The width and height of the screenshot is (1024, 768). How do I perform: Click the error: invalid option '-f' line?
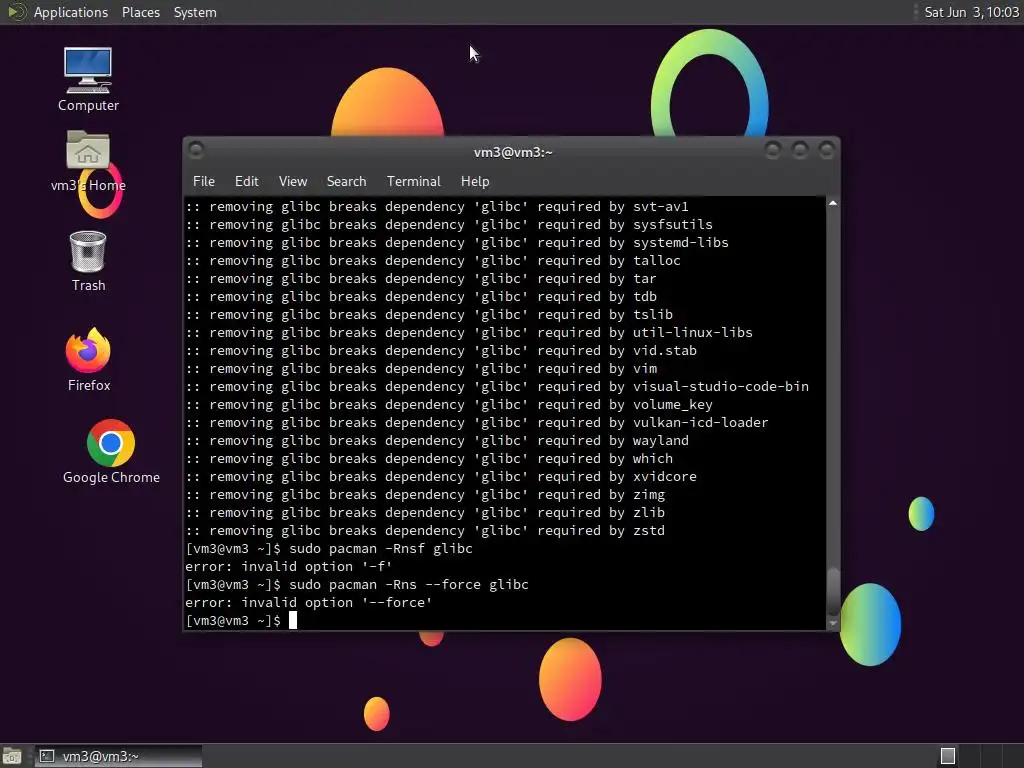tap(289, 566)
